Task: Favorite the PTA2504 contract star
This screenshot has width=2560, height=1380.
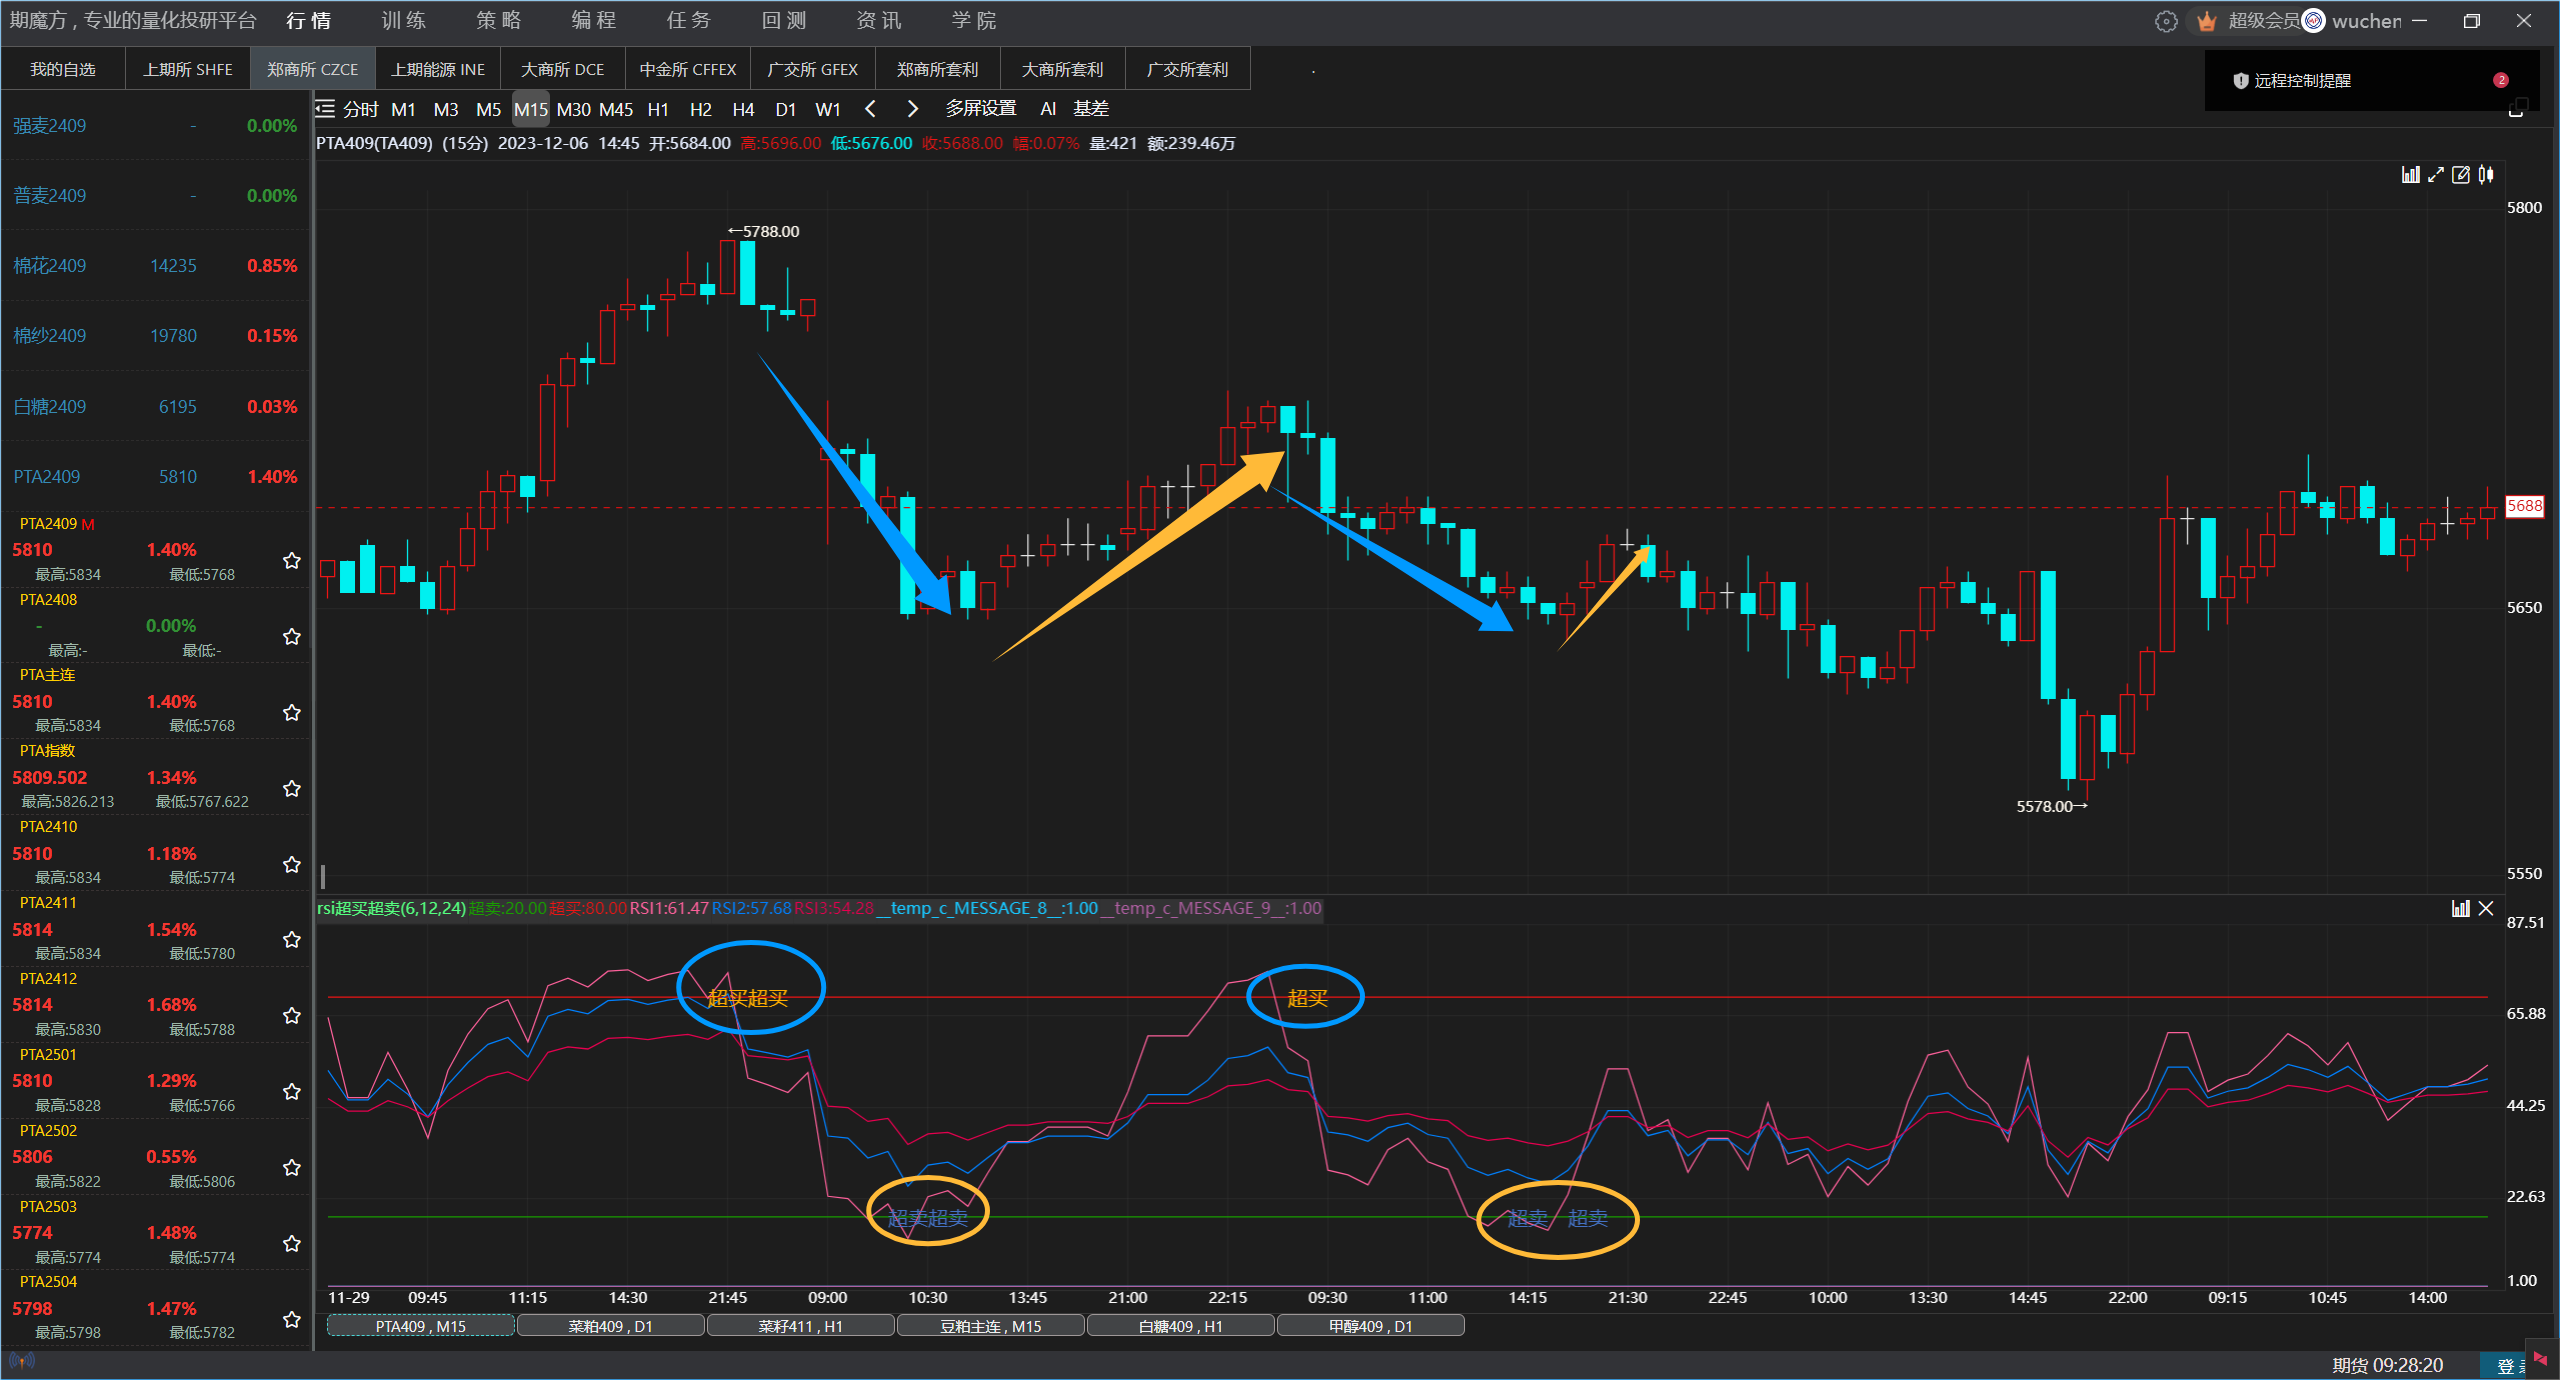Action: click(x=292, y=1319)
